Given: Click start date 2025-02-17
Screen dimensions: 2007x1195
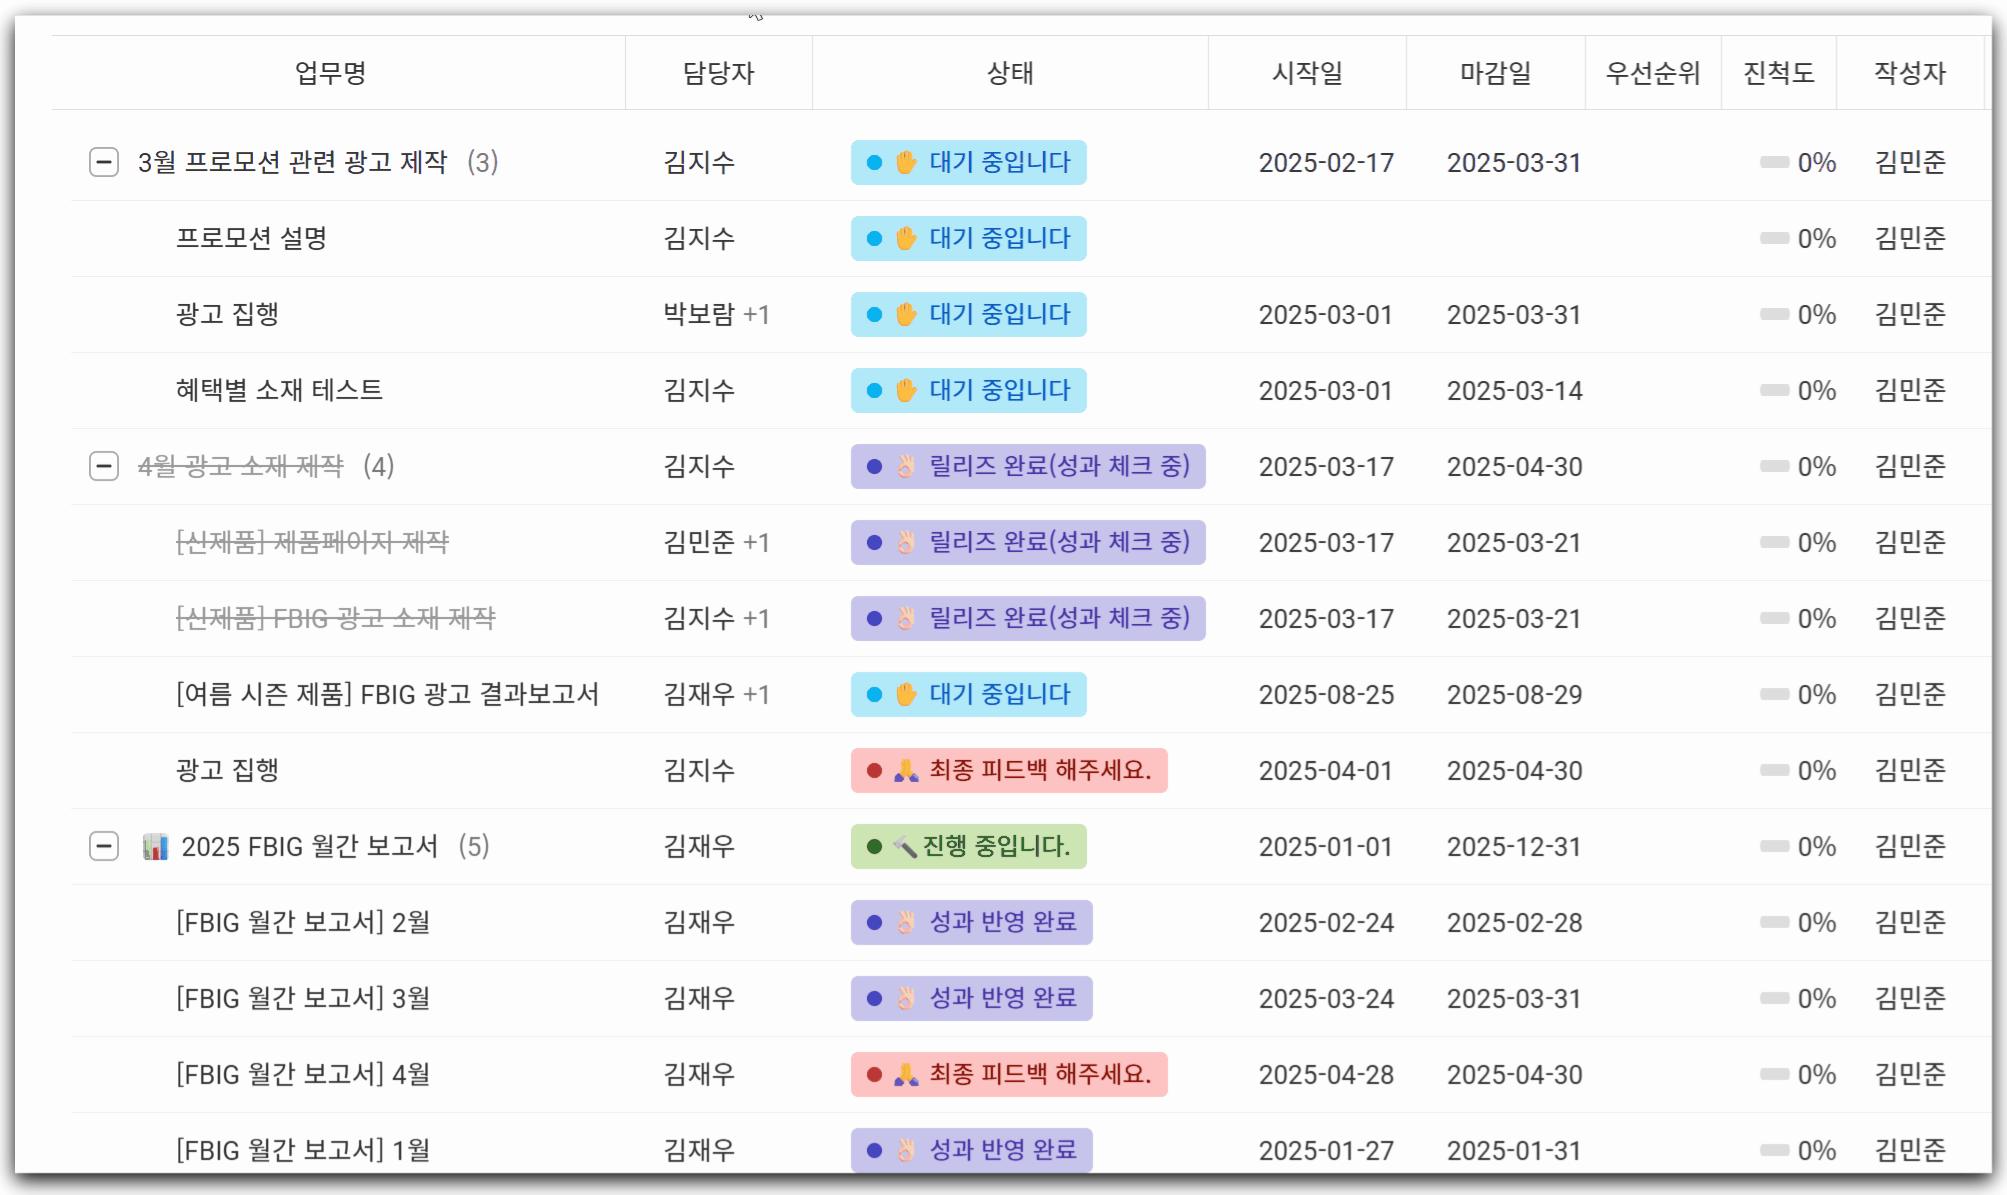Looking at the screenshot, I should pyautogui.click(x=1326, y=162).
